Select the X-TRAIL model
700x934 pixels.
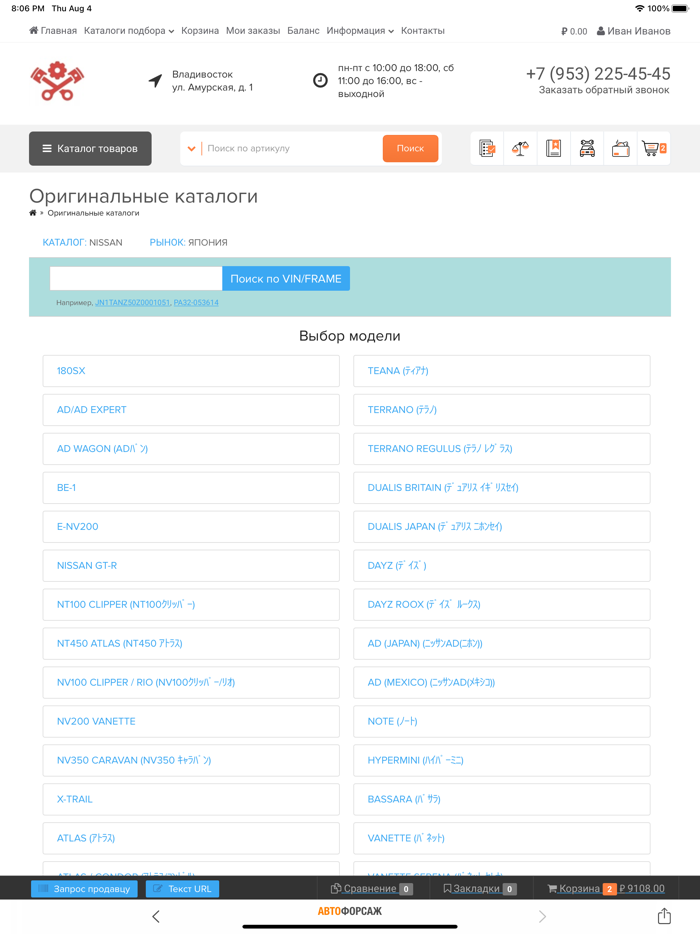191,799
